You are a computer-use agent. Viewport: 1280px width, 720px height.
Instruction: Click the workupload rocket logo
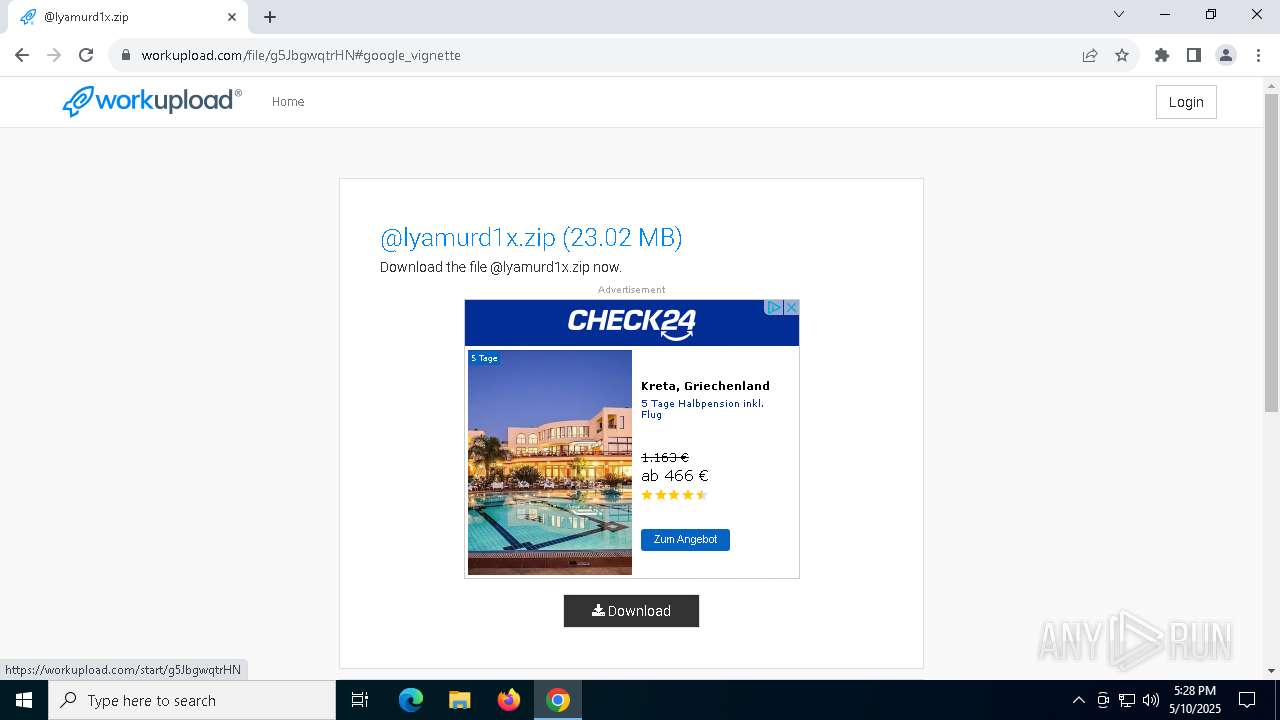click(152, 101)
